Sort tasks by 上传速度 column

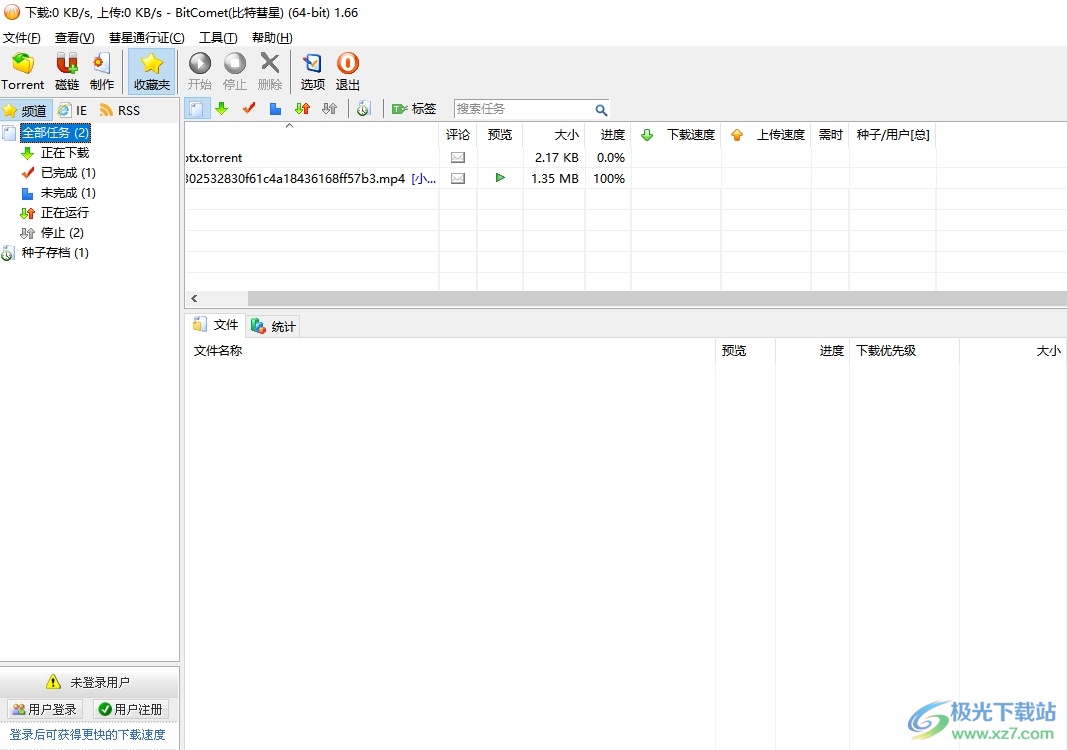766,135
